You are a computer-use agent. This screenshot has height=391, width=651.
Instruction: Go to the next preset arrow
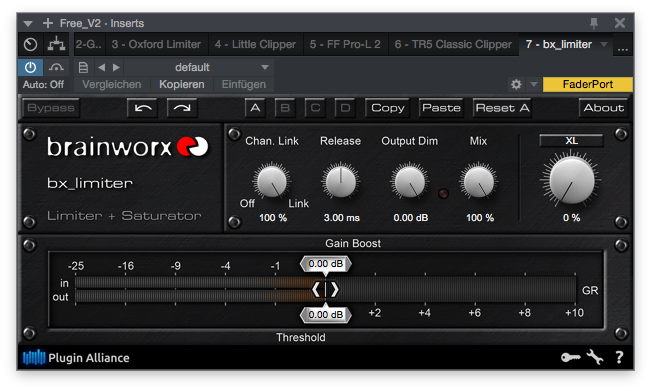click(x=116, y=67)
